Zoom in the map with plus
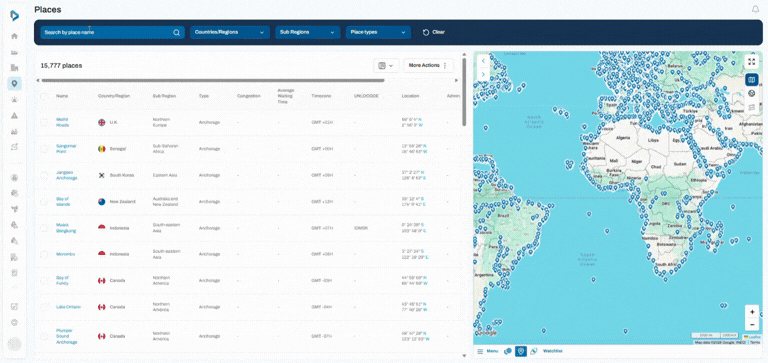This screenshot has height=363, width=768. tap(752, 312)
